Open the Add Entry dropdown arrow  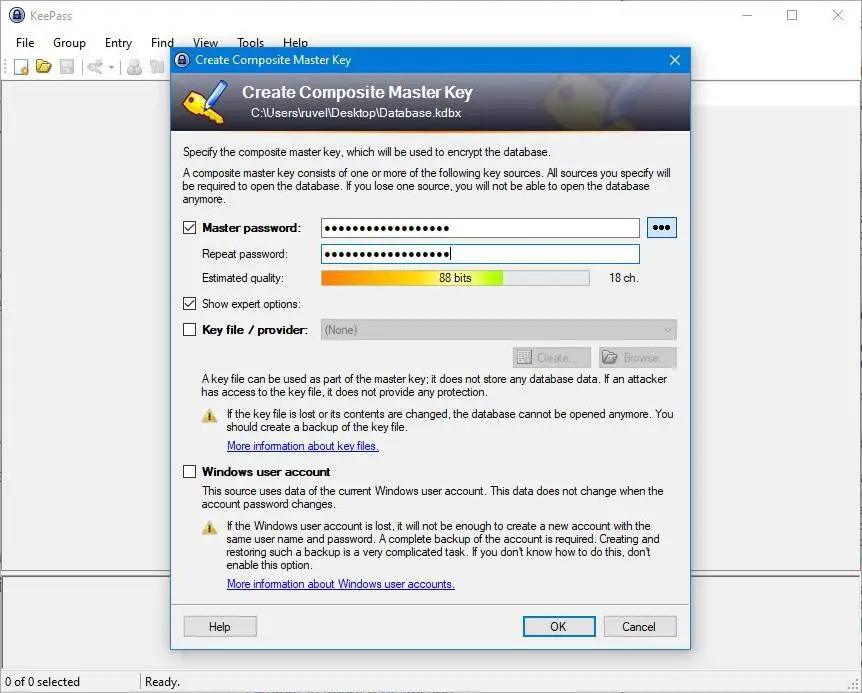coord(111,68)
